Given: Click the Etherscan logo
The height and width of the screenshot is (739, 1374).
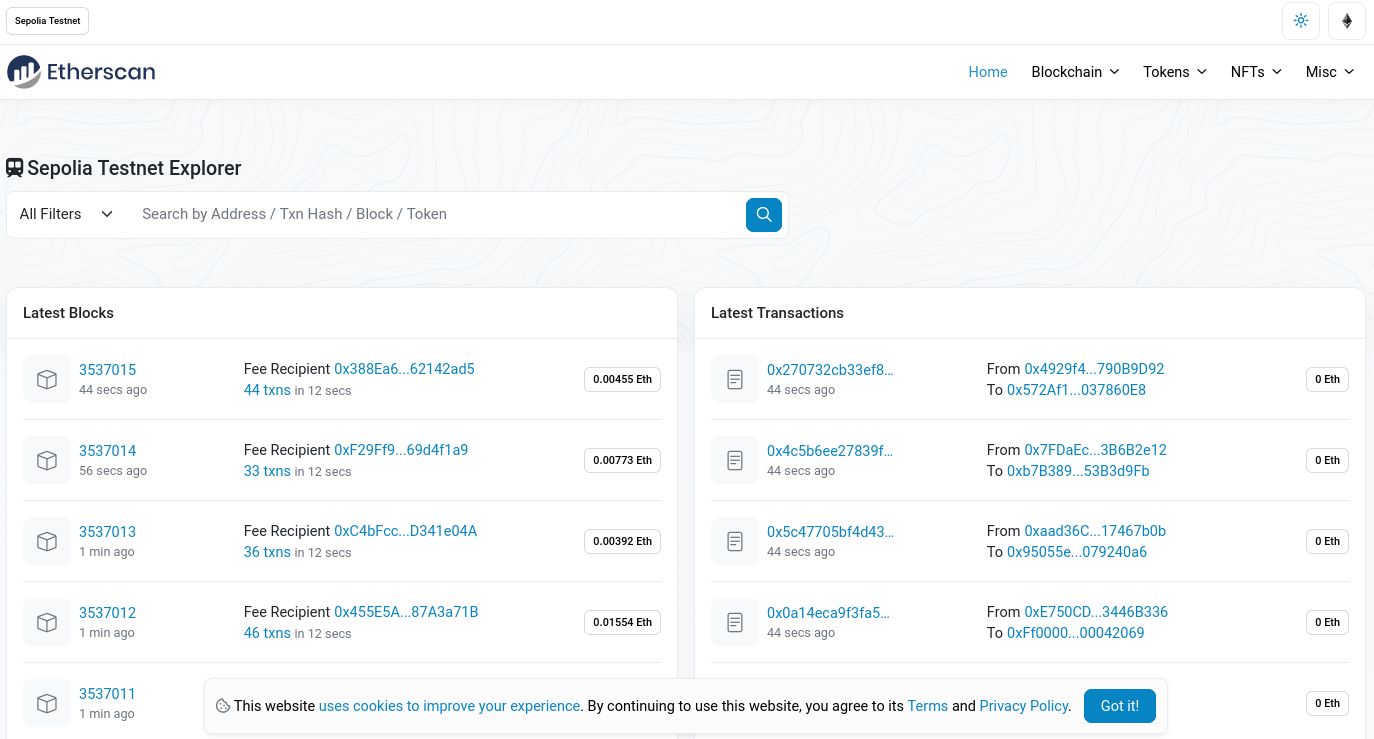Looking at the screenshot, I should coord(81,72).
